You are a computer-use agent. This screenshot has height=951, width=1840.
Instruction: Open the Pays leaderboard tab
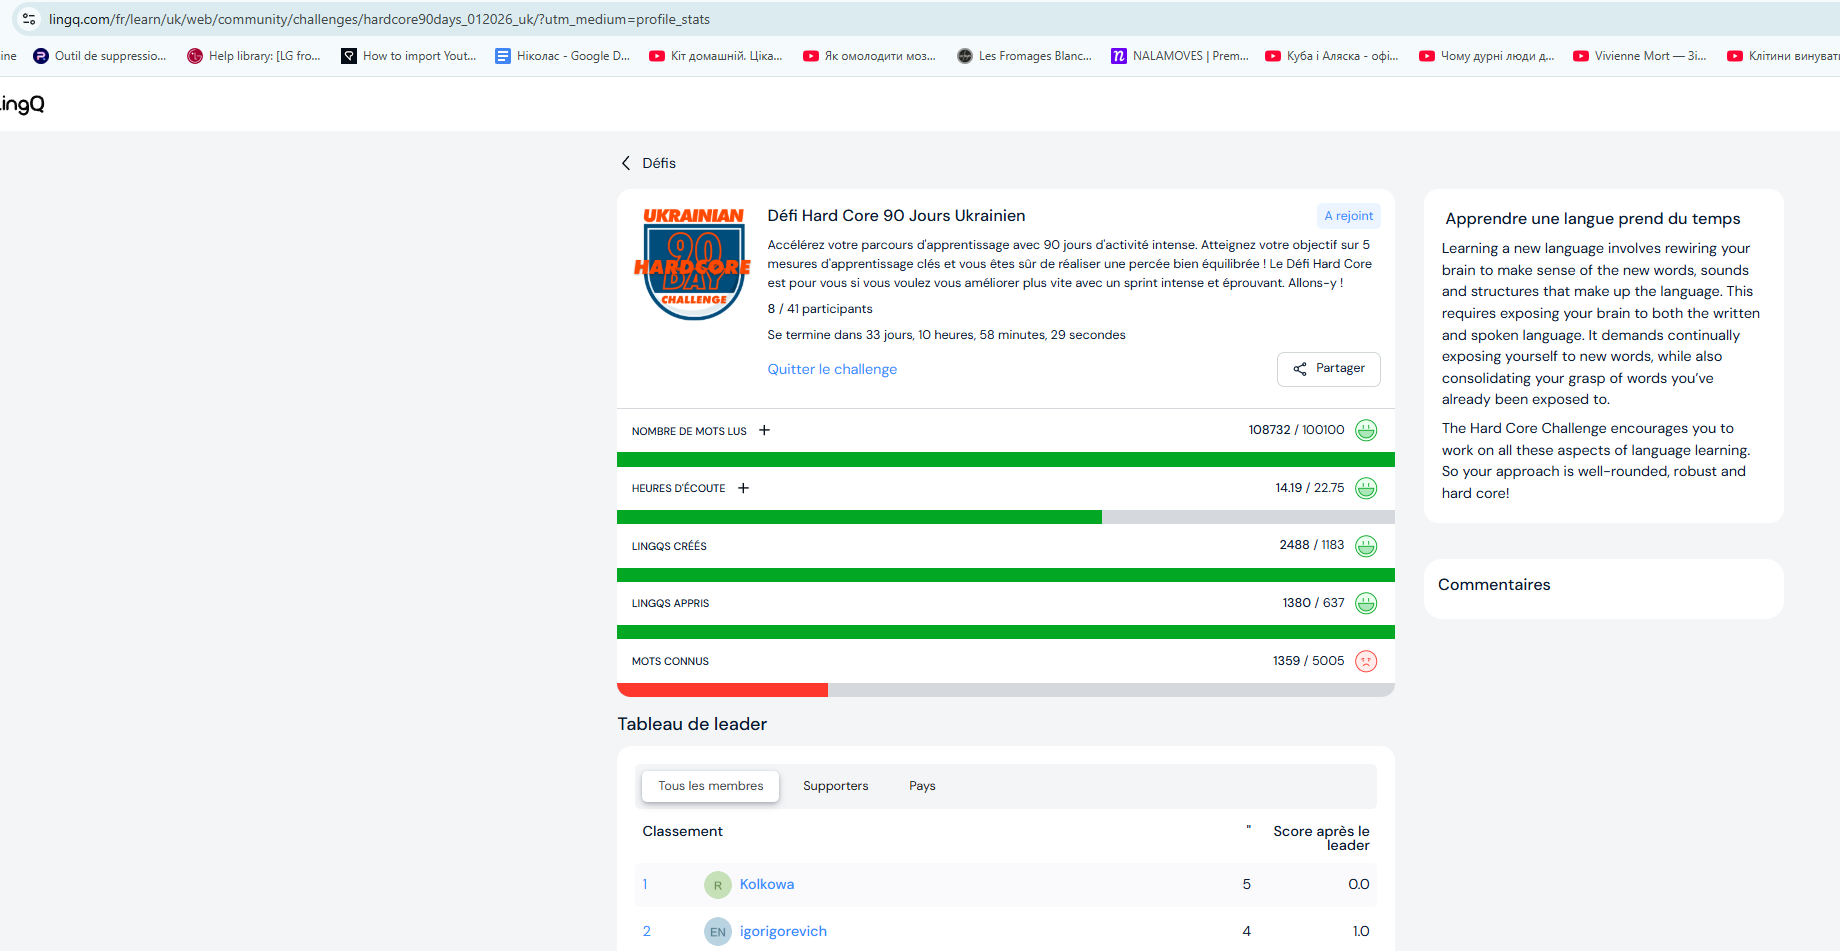pyautogui.click(x=921, y=786)
